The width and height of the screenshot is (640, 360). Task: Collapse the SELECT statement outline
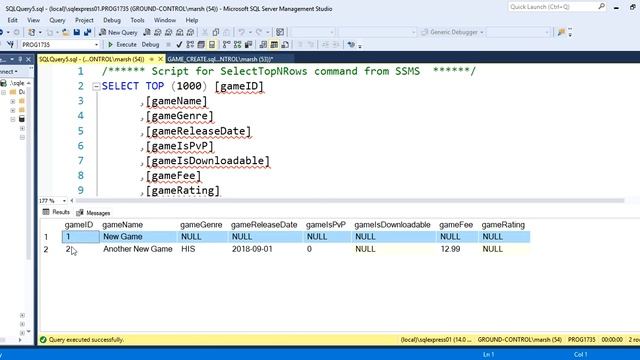click(x=96, y=86)
